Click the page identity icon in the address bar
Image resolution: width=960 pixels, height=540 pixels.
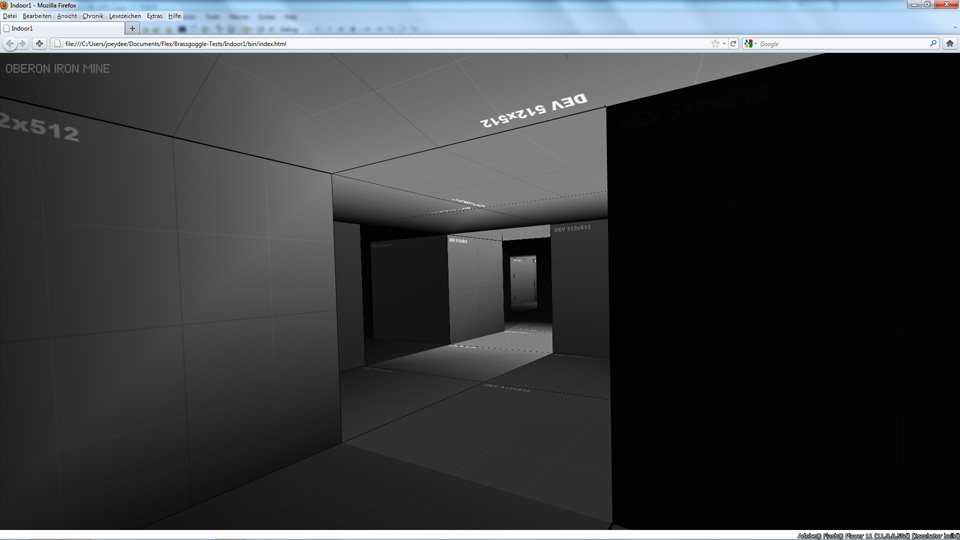pyautogui.click(x=59, y=44)
